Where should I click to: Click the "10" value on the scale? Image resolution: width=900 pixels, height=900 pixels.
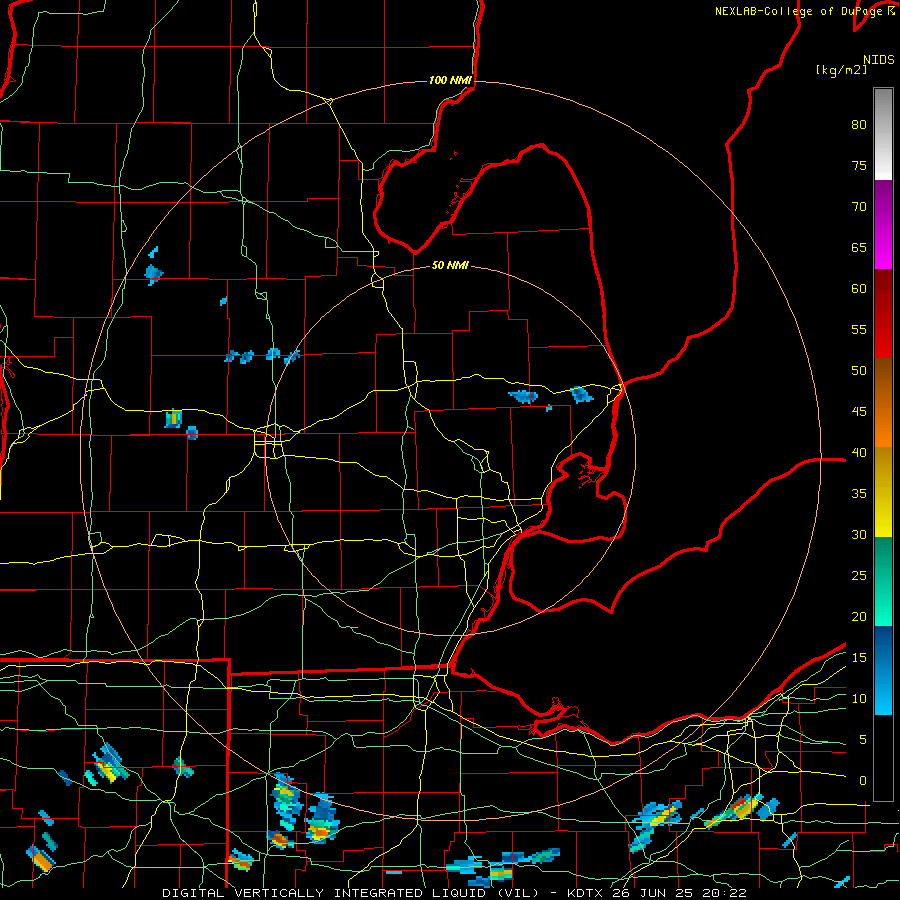(x=859, y=699)
